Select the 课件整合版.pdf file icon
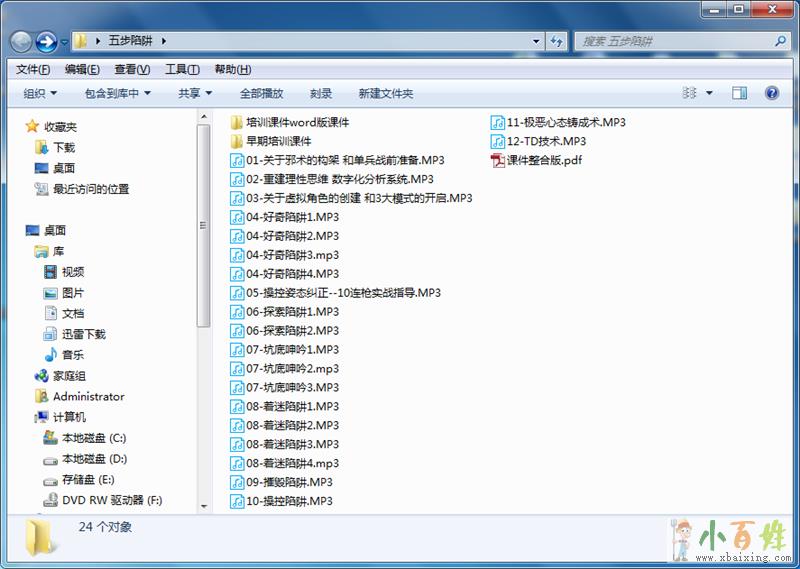Viewport: 800px width, 569px height. [498, 160]
